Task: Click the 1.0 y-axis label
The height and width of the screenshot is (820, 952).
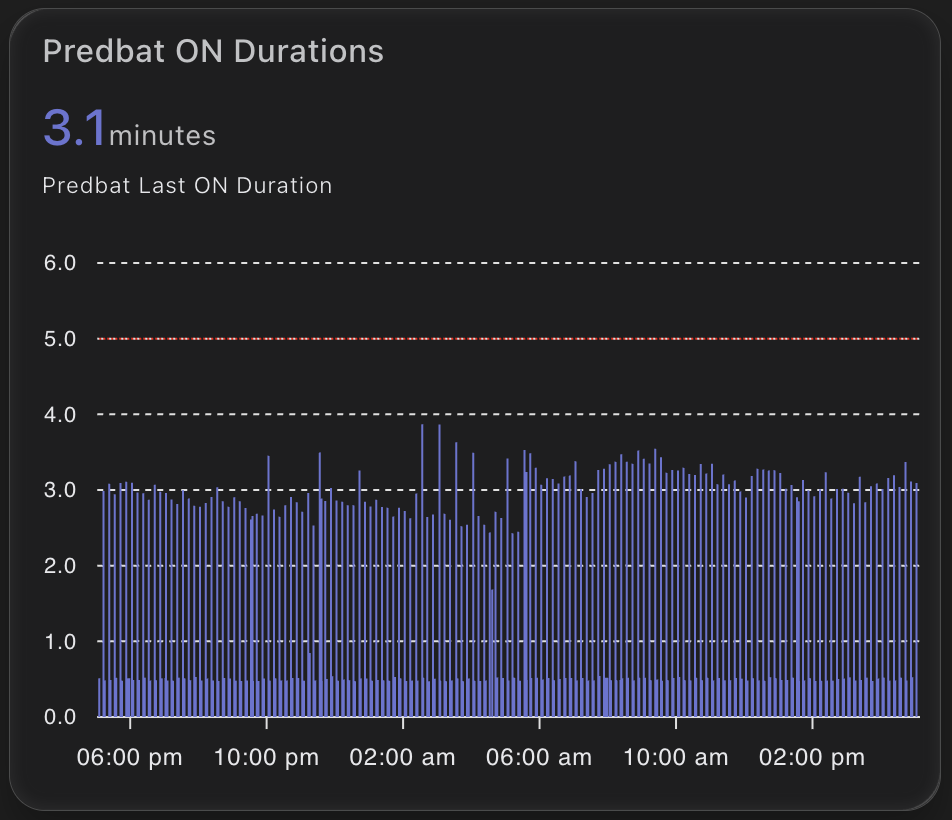Action: [60, 641]
